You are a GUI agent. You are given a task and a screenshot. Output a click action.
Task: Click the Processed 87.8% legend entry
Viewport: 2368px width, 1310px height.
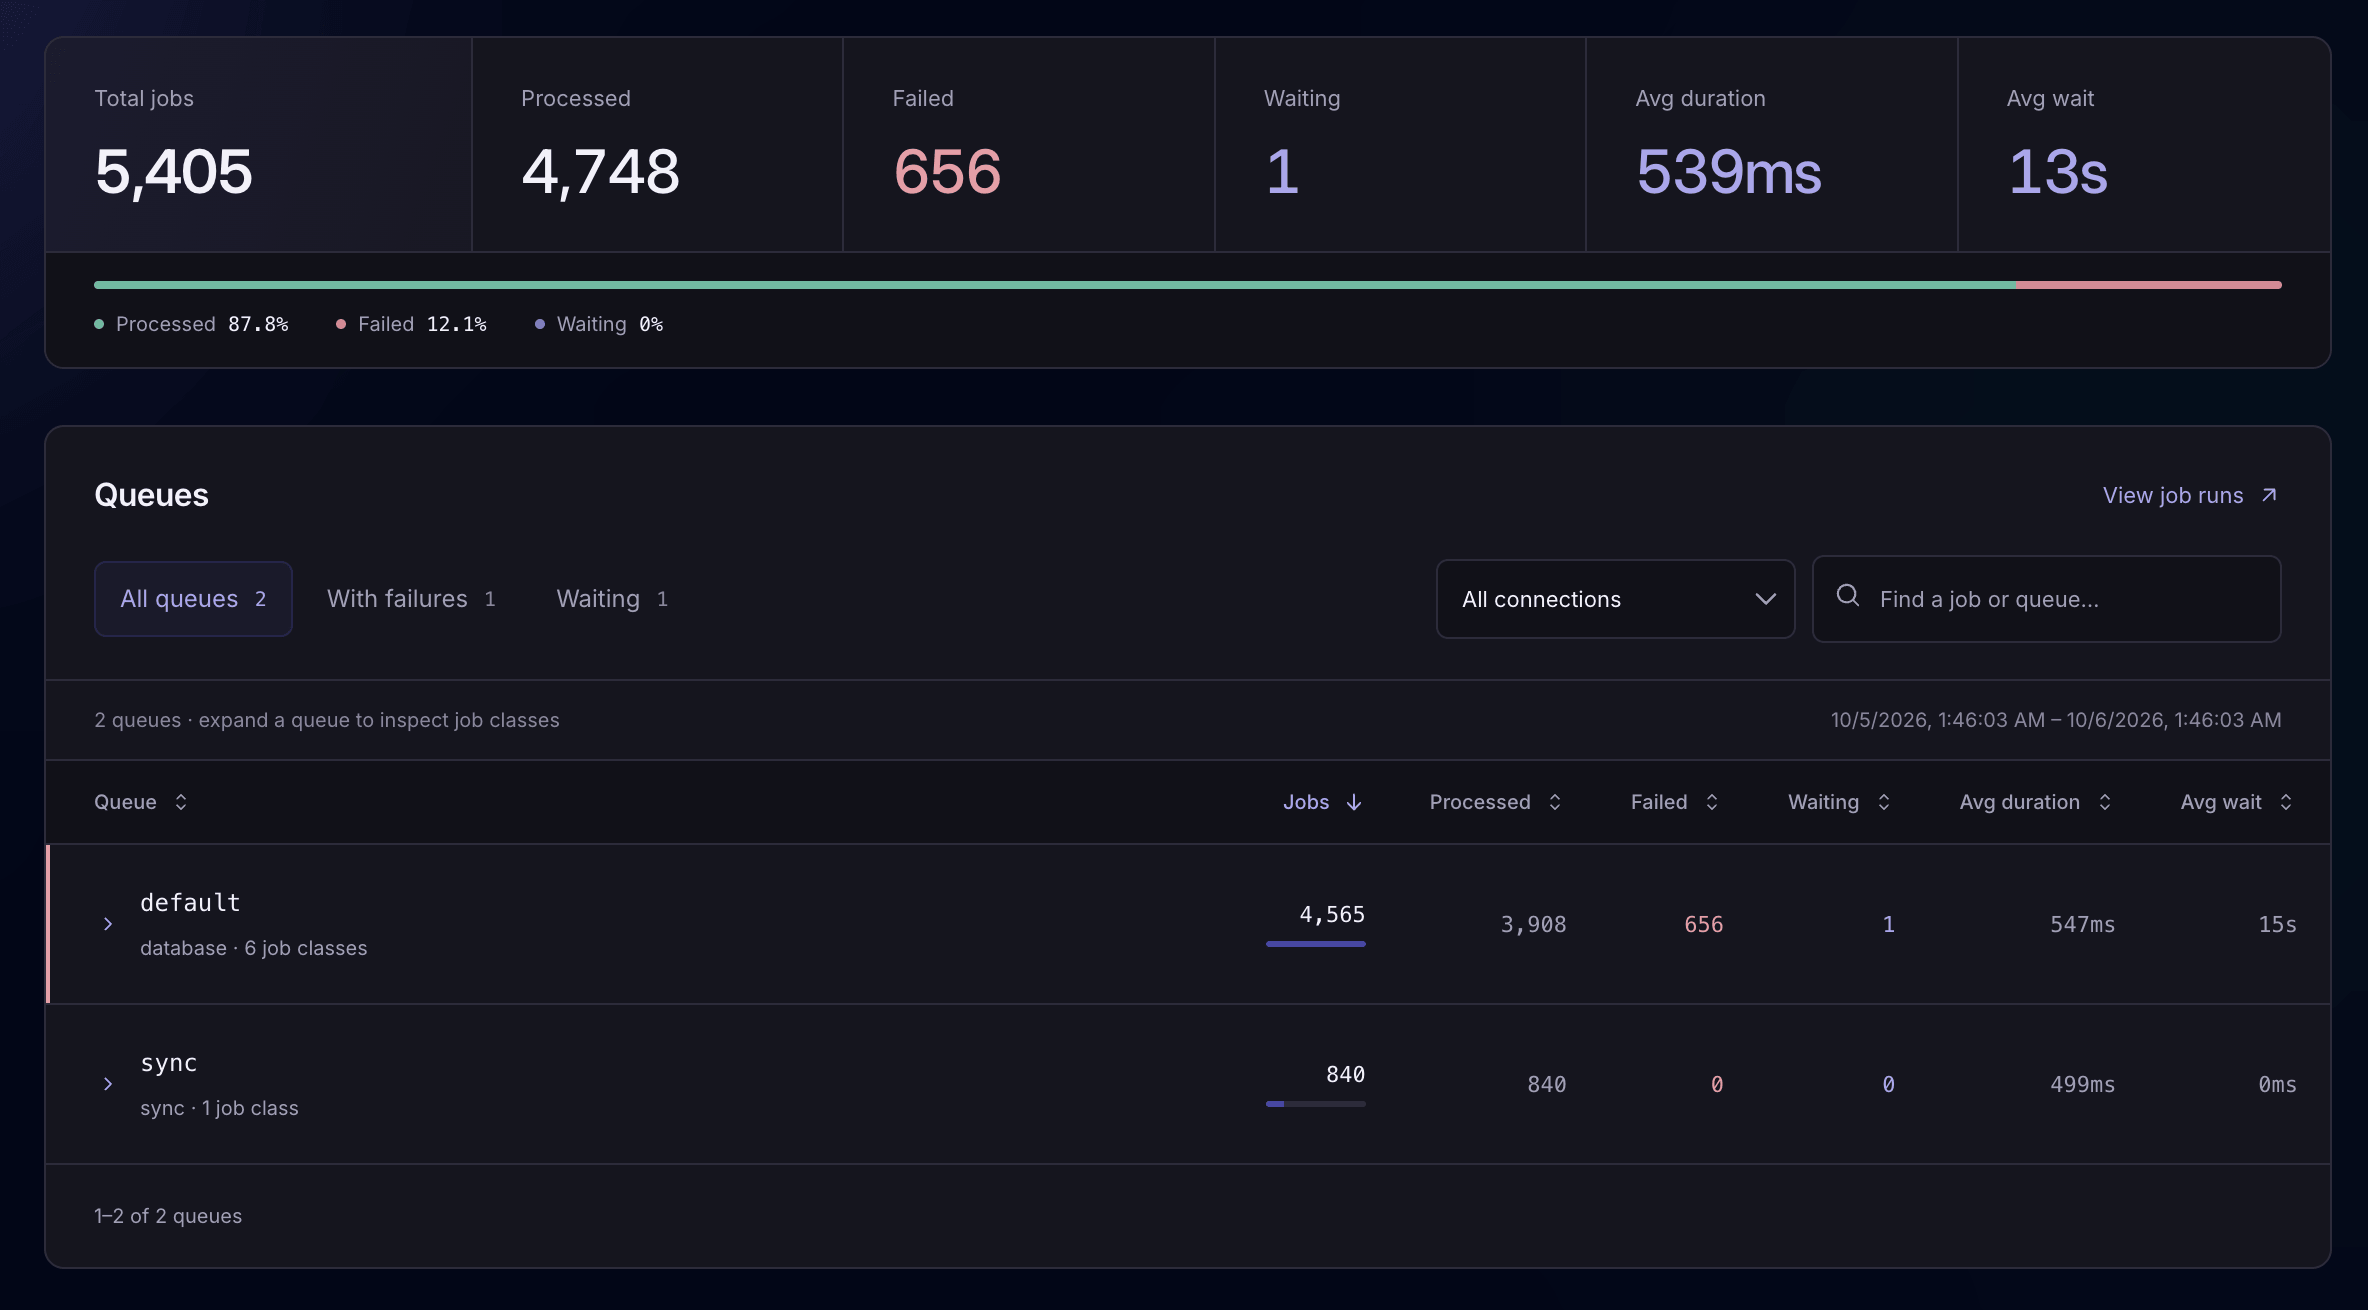[x=191, y=324]
